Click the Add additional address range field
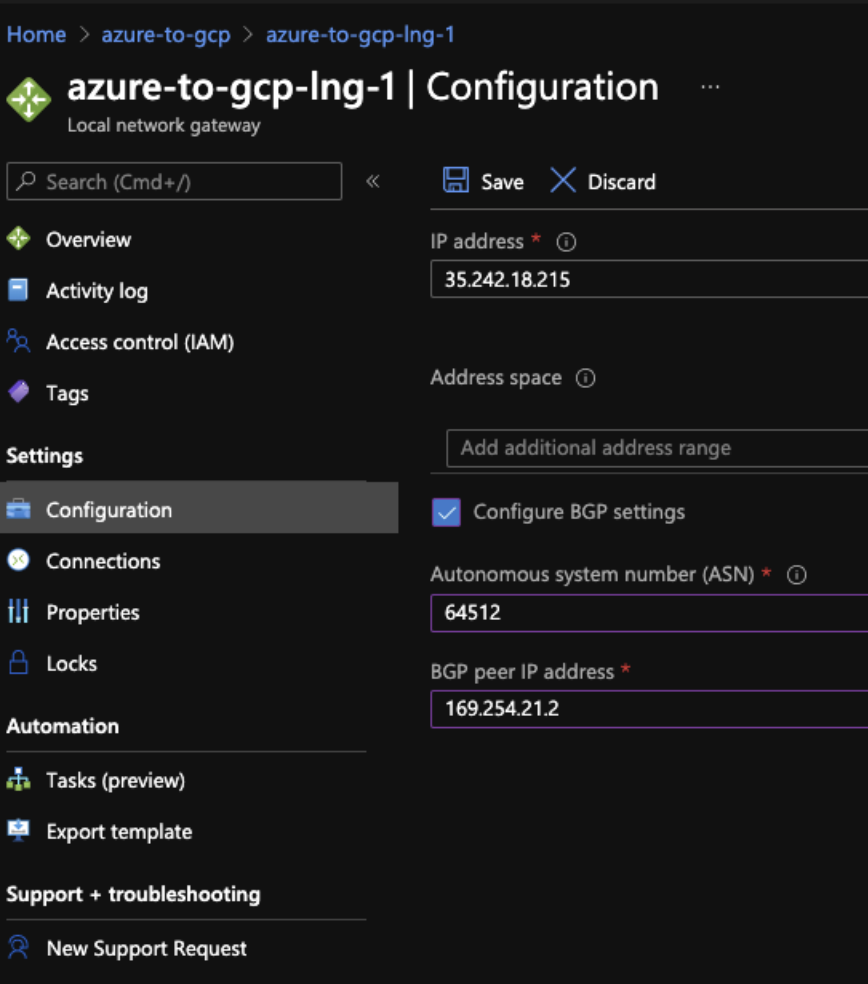The height and width of the screenshot is (984, 868). point(657,448)
